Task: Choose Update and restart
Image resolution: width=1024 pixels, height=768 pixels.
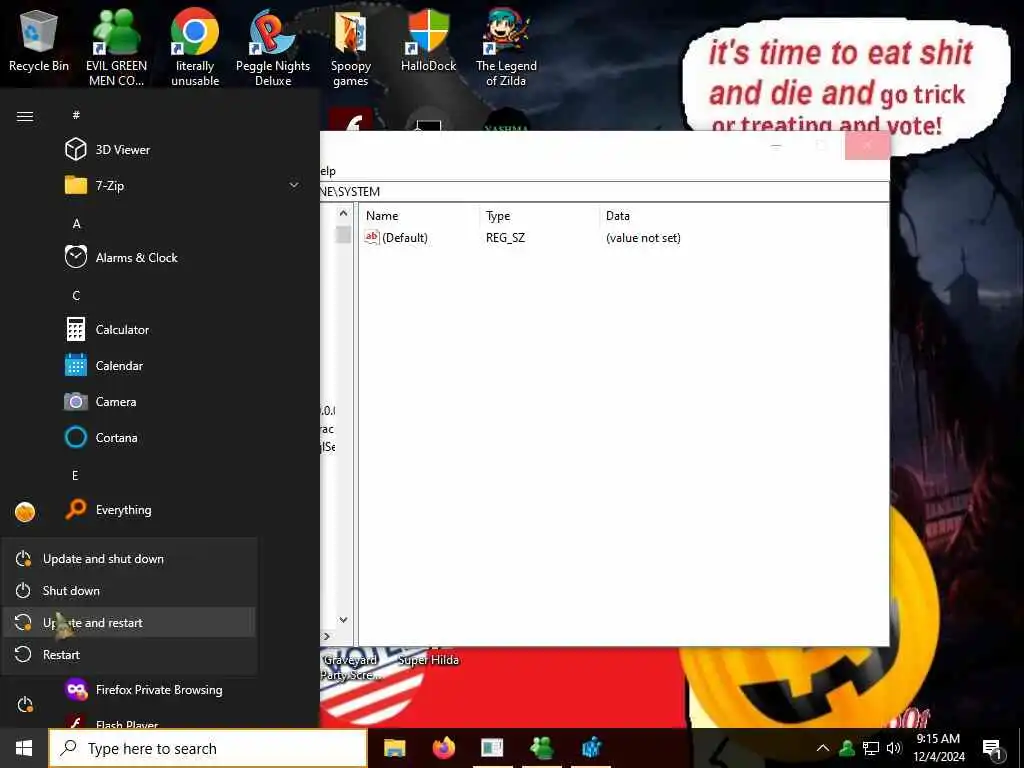Action: click(x=129, y=623)
